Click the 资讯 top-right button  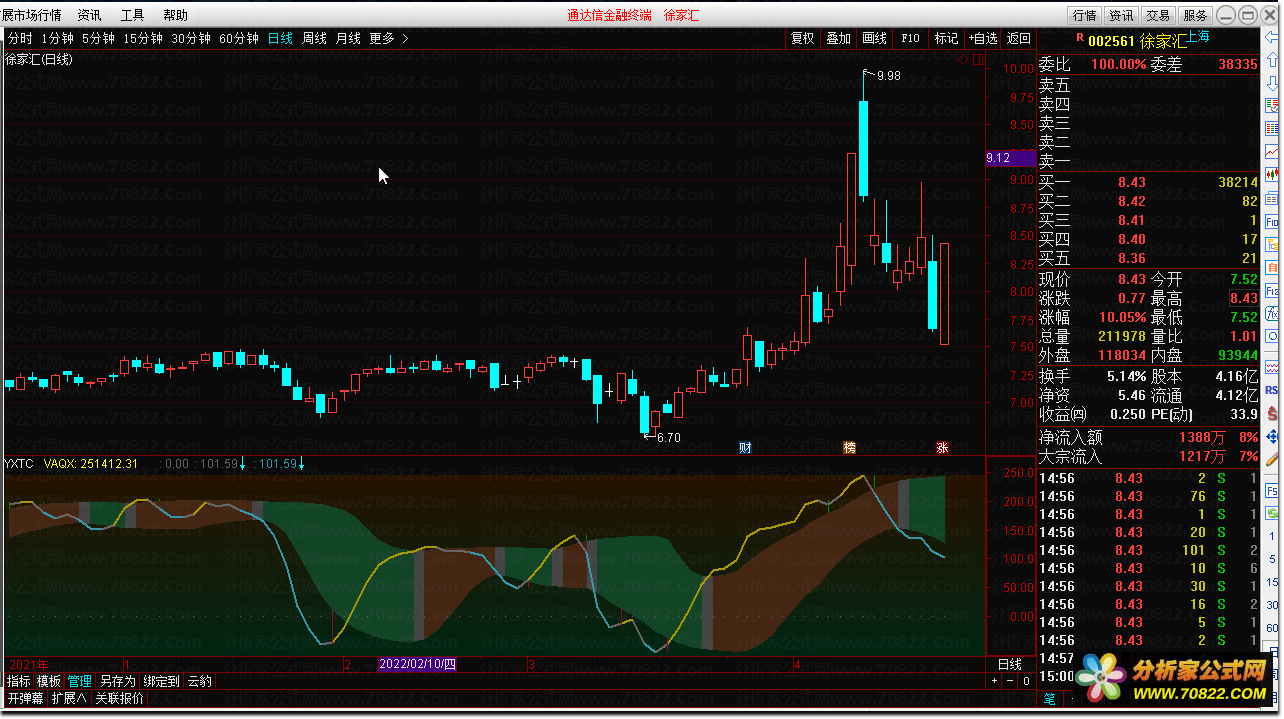[x=1121, y=15]
